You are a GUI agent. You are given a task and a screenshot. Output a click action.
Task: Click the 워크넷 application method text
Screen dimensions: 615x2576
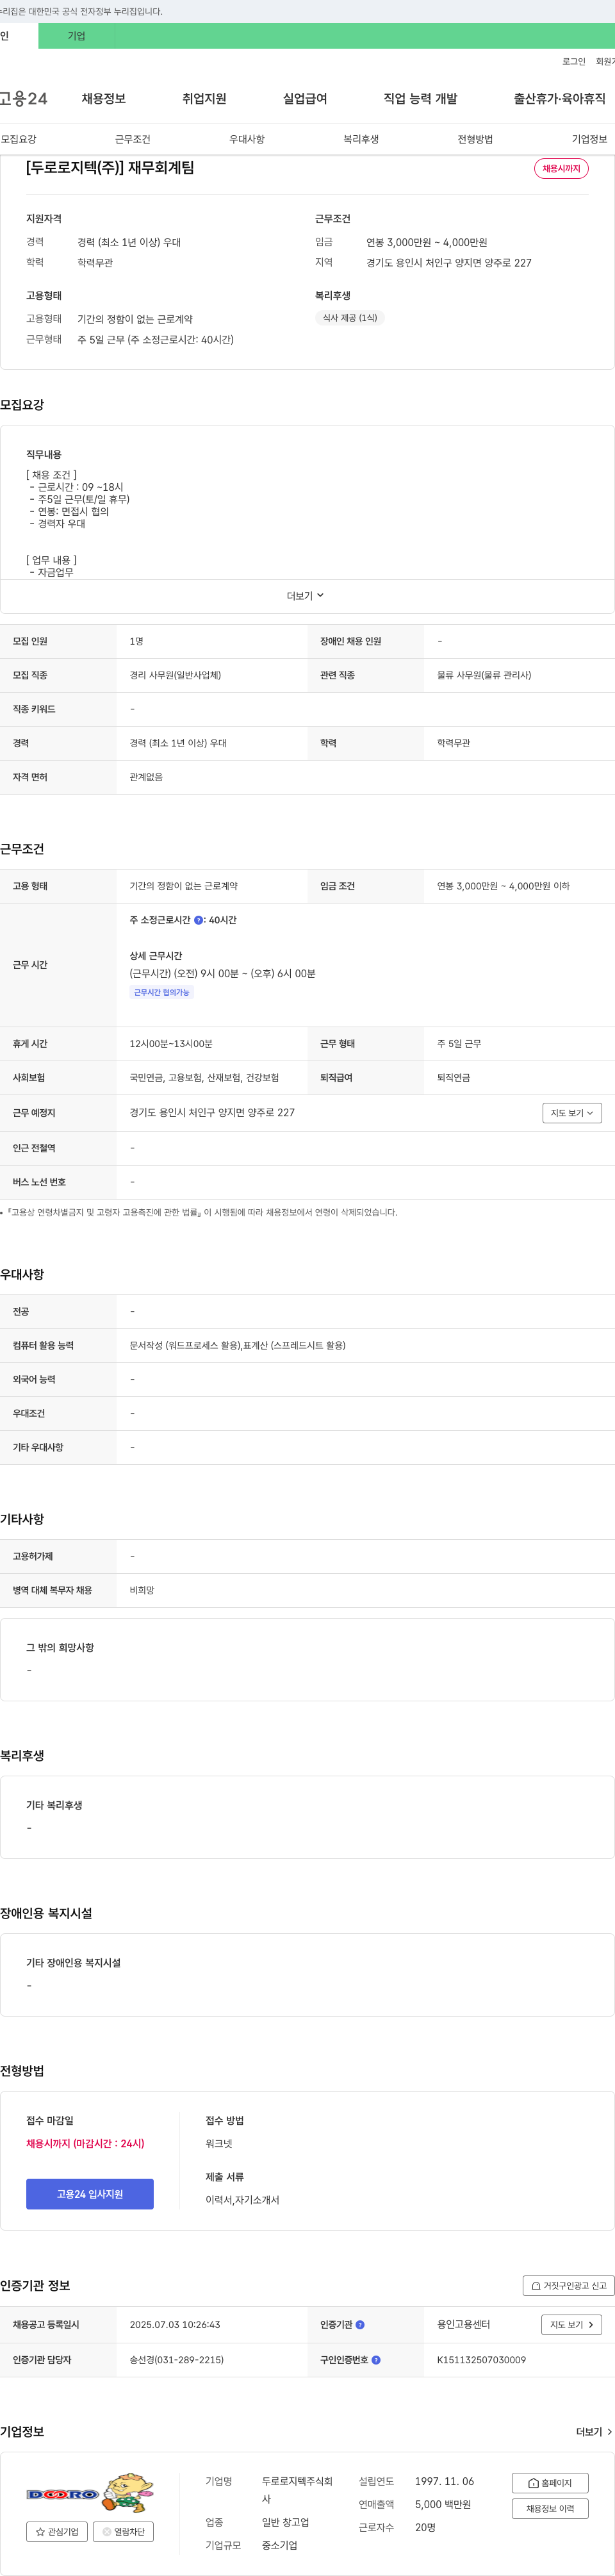click(219, 2144)
